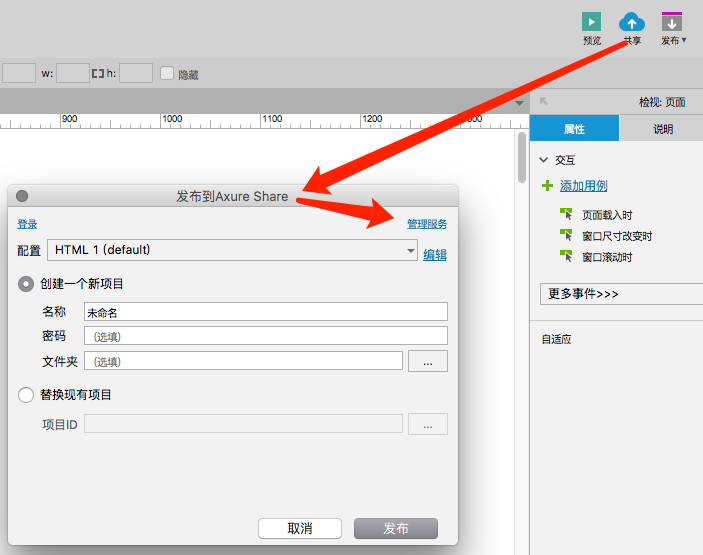The width and height of the screenshot is (703, 555).
Task: Click the lock aspect ratio icon between w and h
Action: coord(98,74)
